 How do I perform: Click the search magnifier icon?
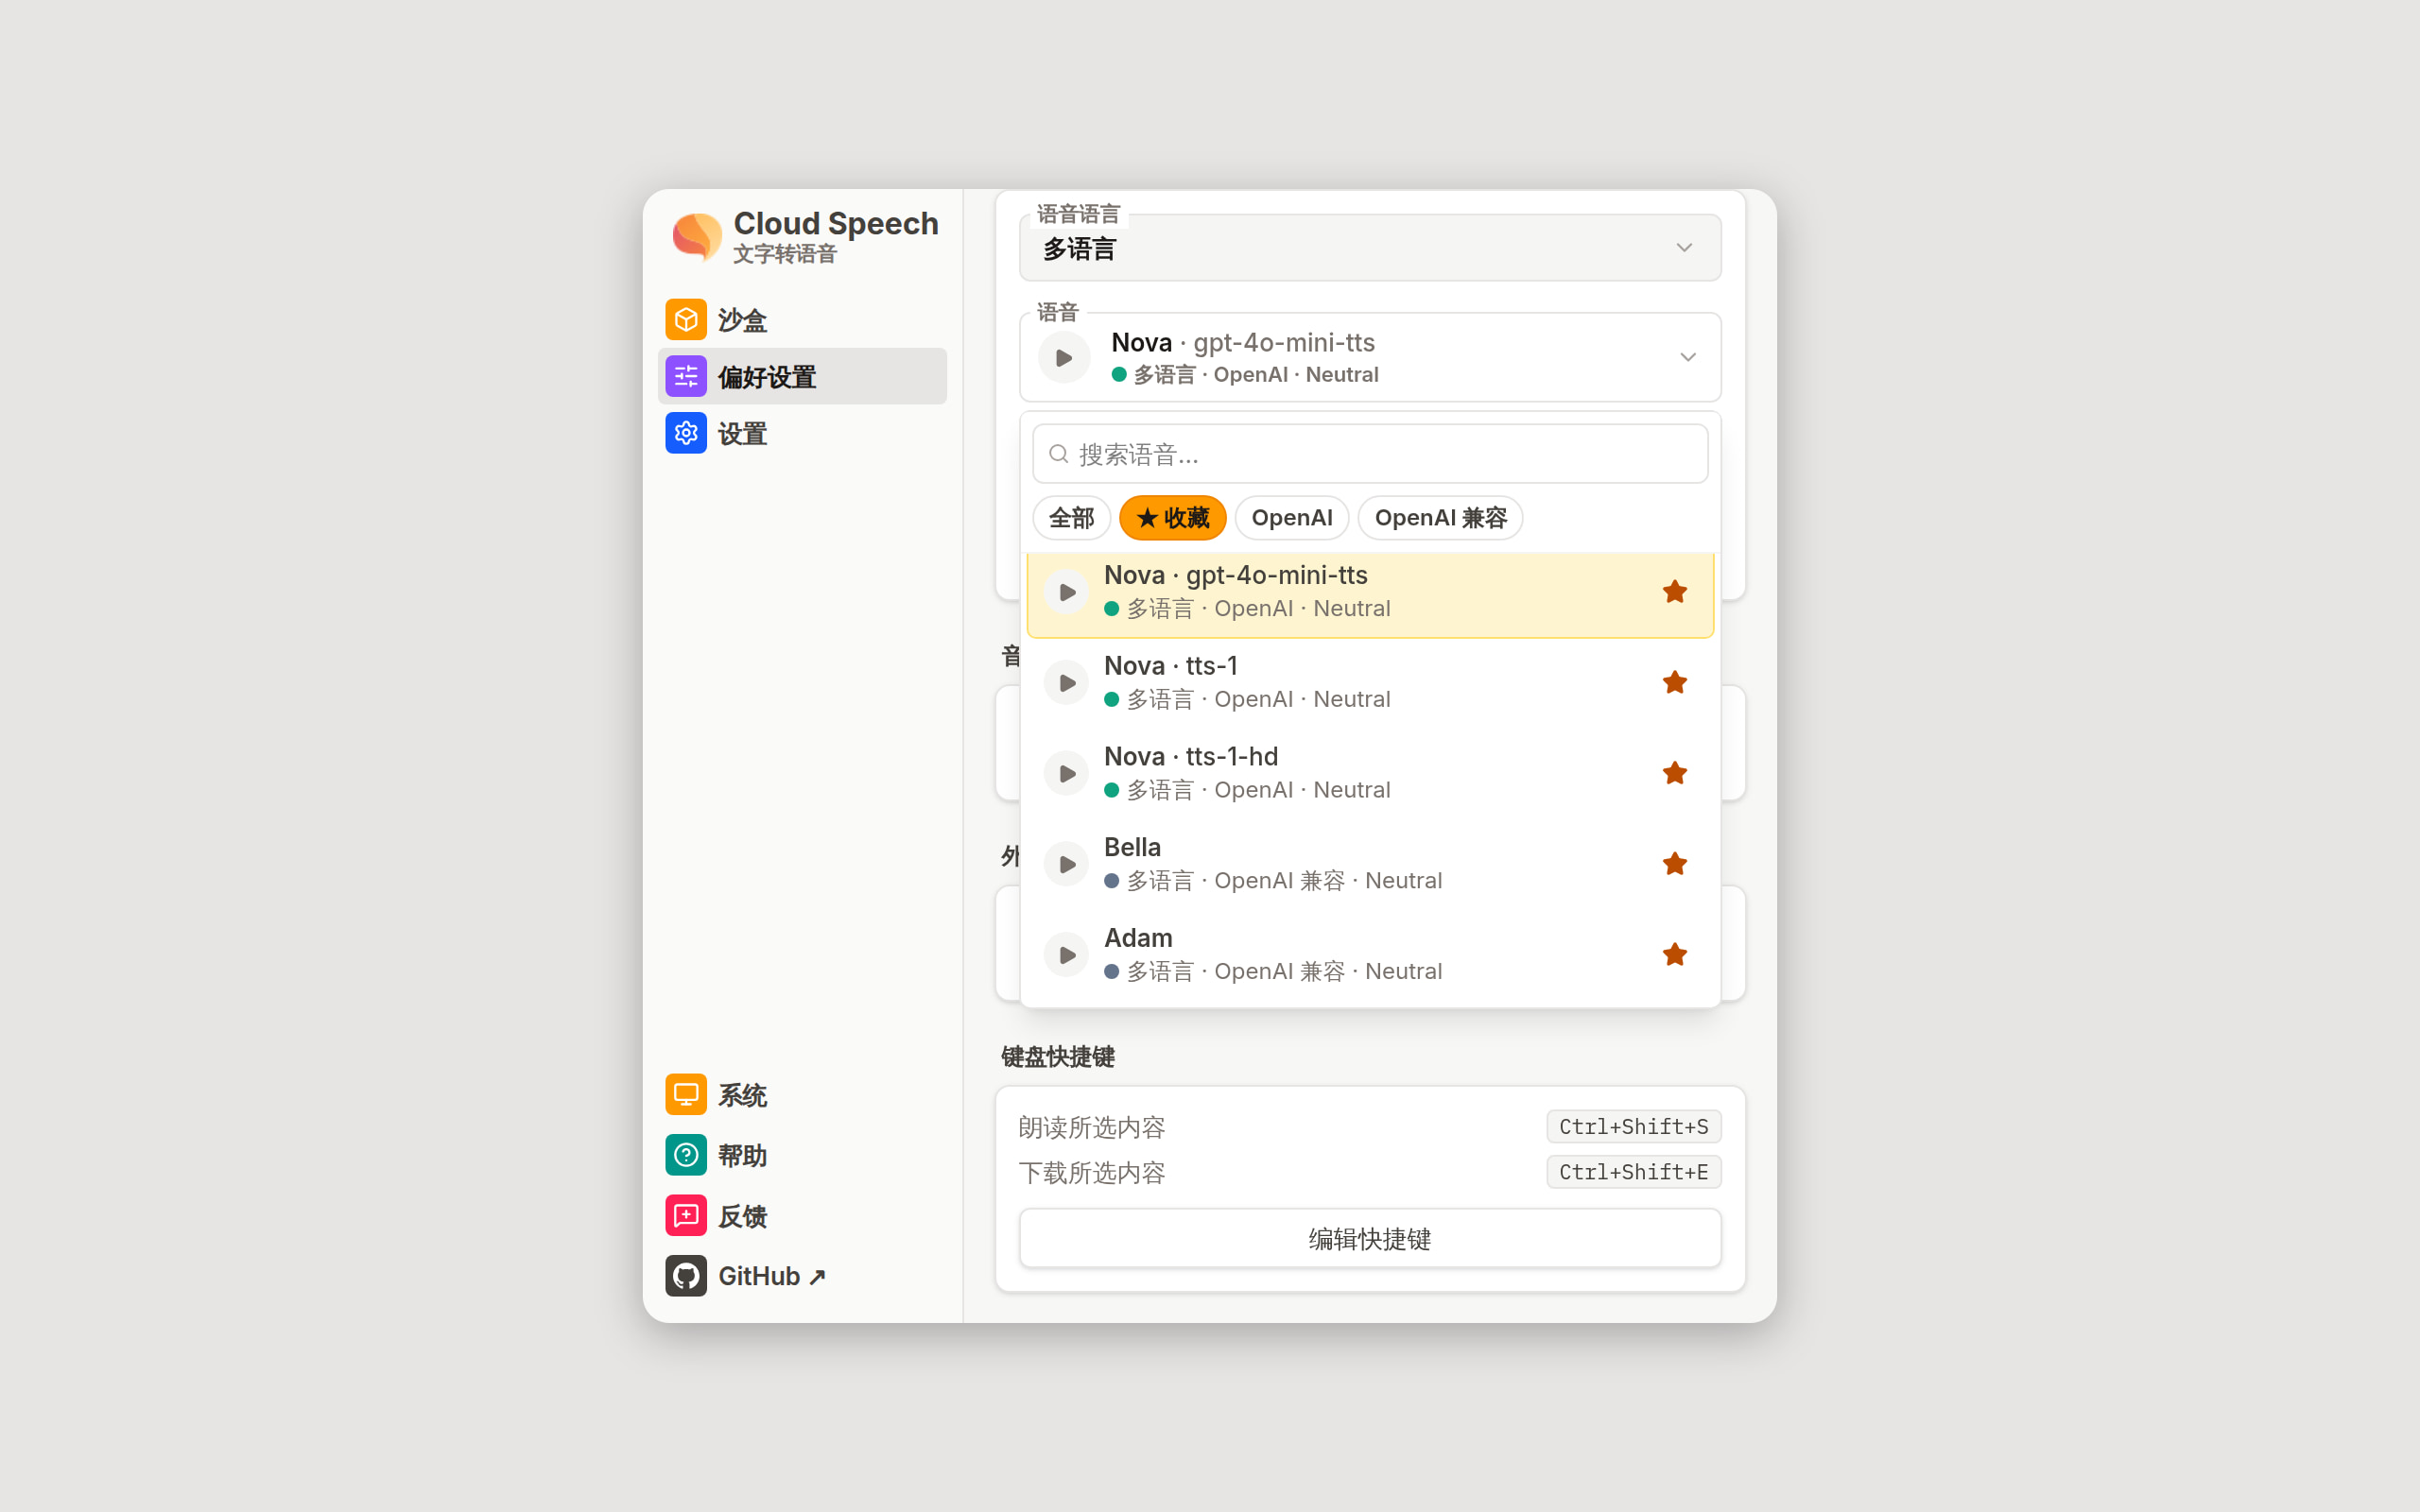(x=1058, y=455)
